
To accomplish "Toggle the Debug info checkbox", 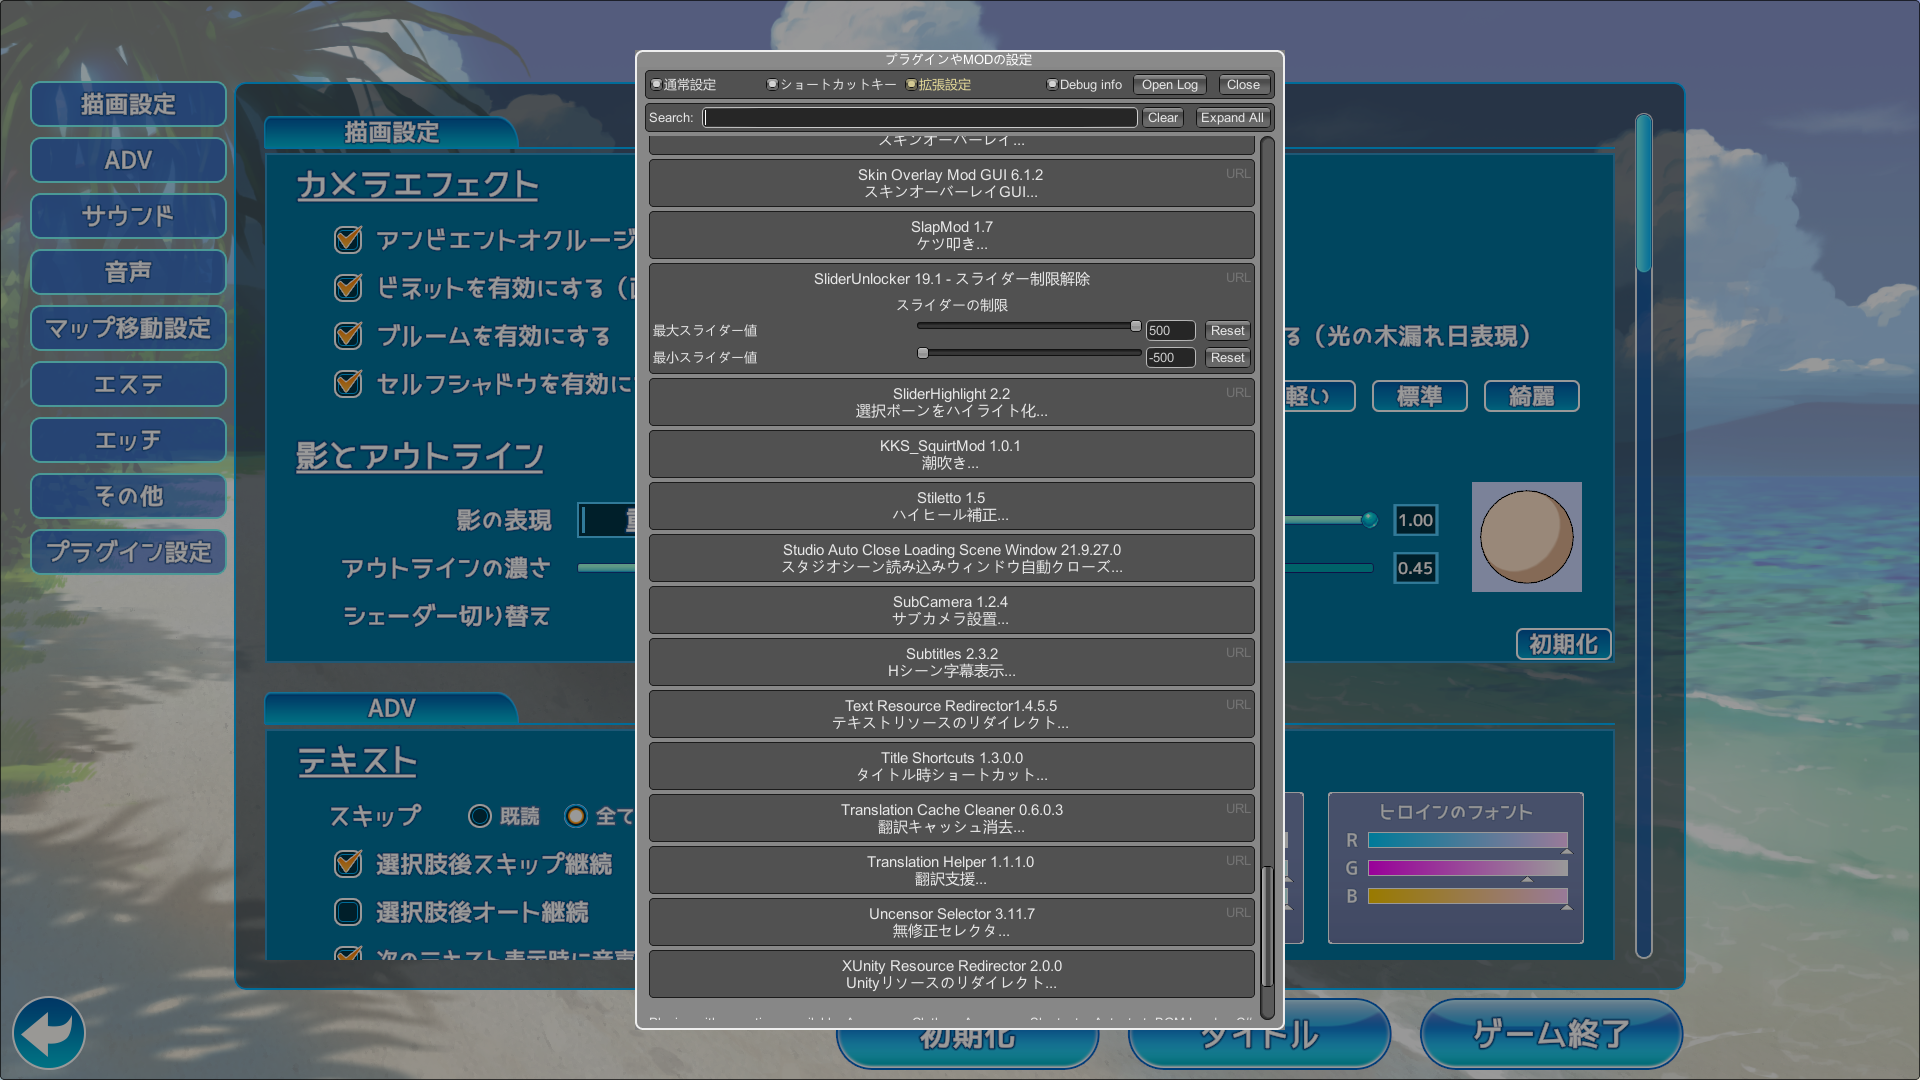I will (1052, 85).
